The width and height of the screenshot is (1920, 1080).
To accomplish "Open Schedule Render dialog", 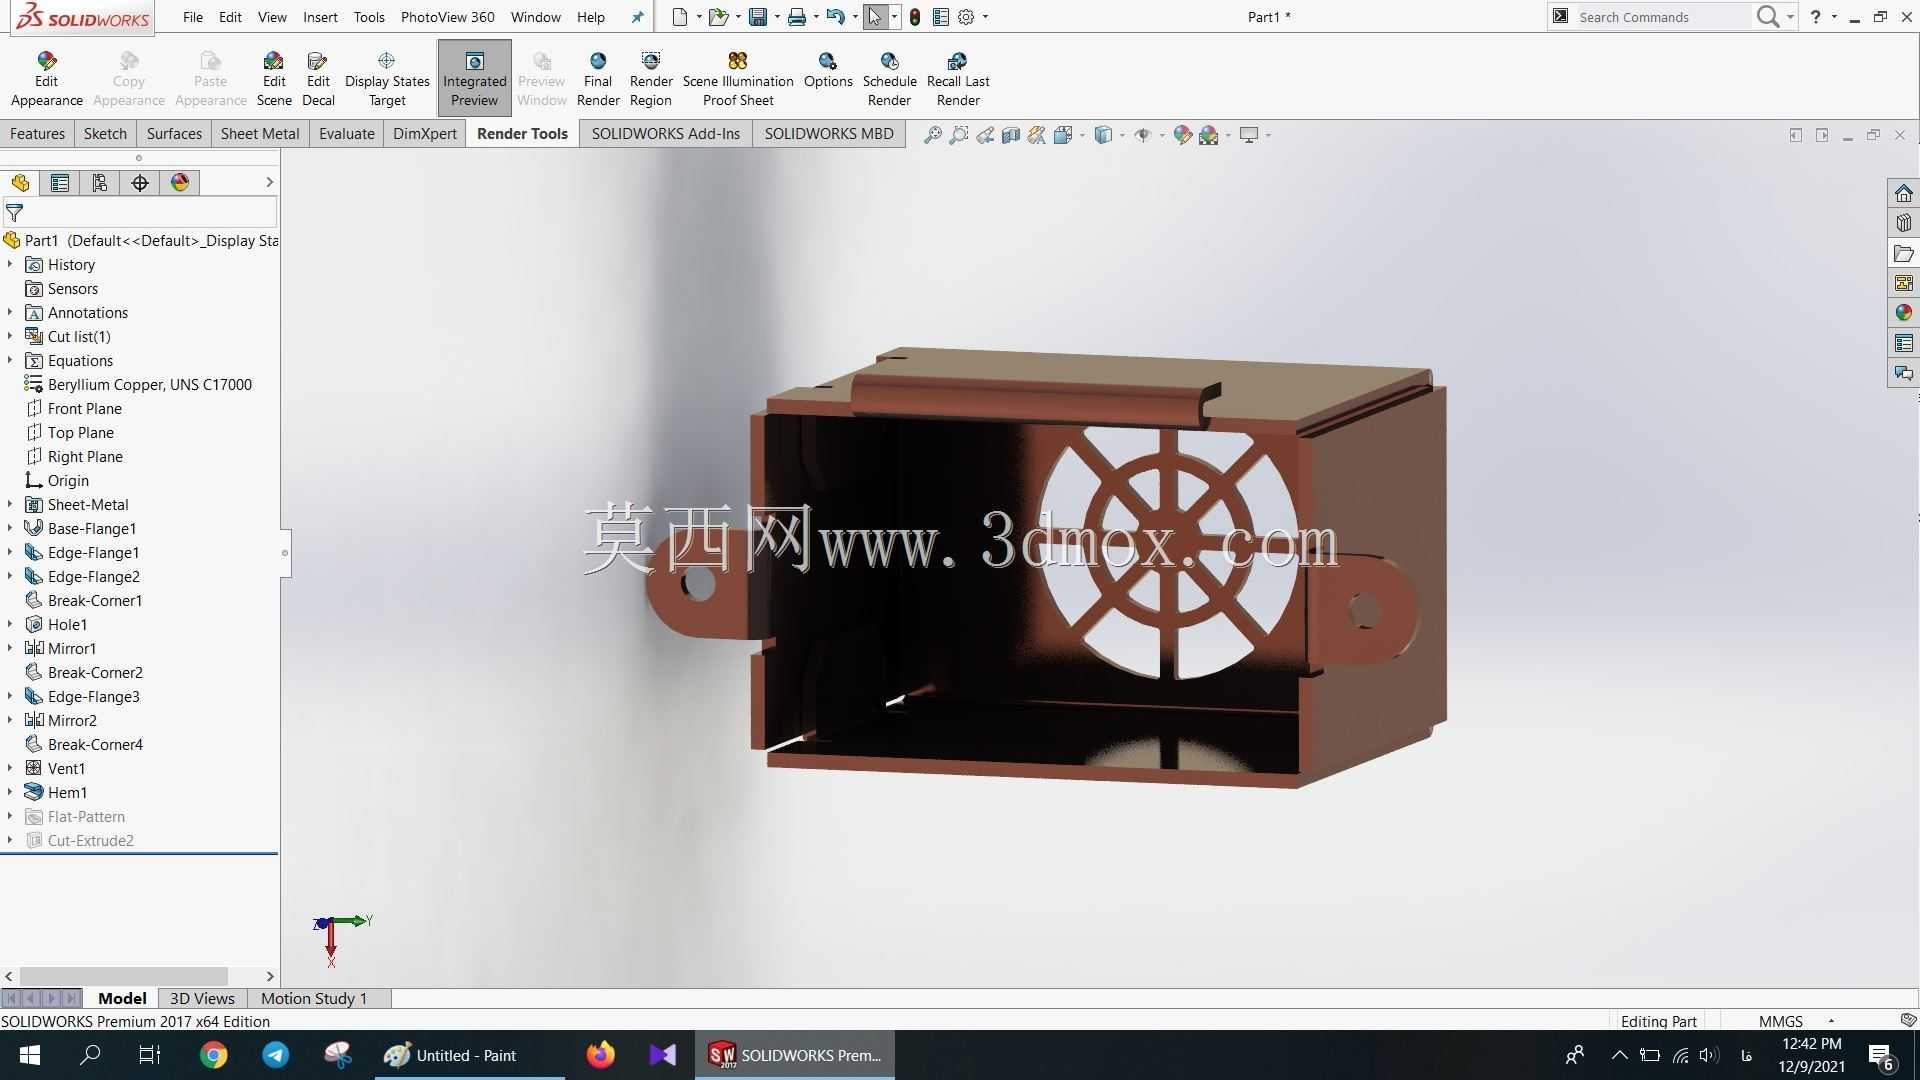I will click(x=890, y=78).
